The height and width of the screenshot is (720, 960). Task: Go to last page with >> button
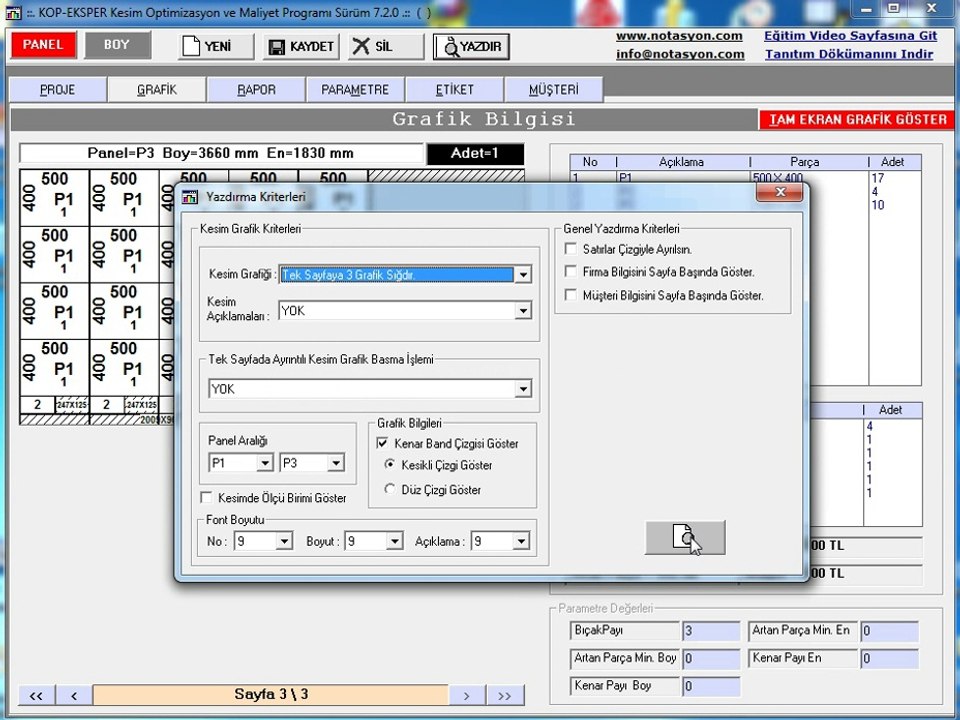point(505,696)
